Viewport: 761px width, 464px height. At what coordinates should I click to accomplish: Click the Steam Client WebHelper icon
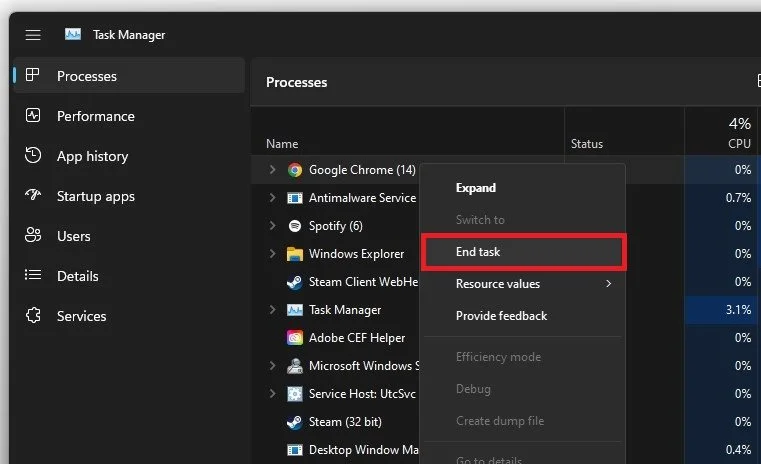295,282
